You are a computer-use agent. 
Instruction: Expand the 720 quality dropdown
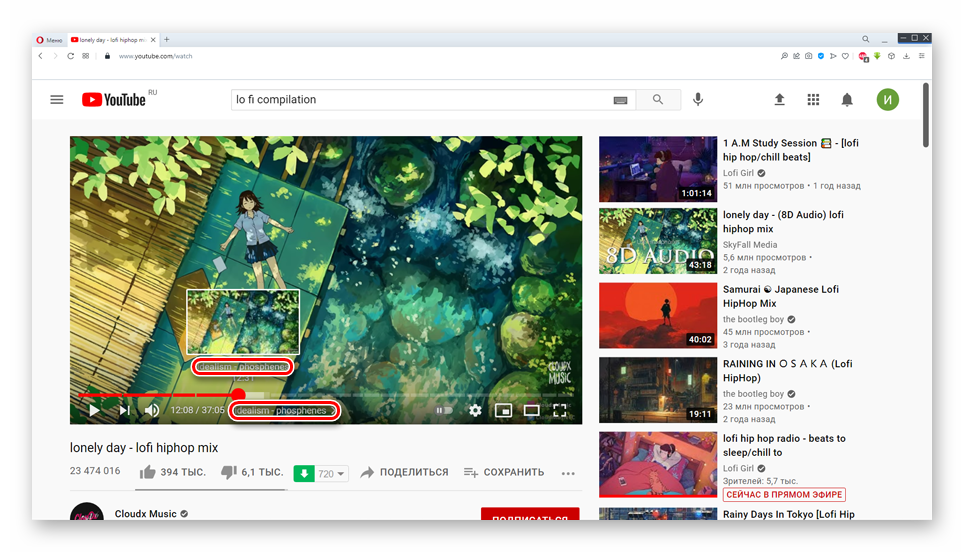[x=331, y=473]
